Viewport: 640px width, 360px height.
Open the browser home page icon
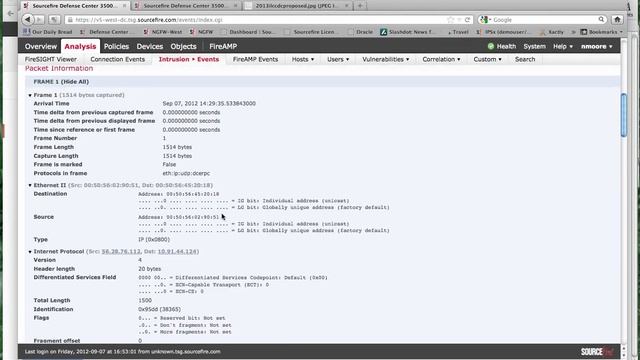[617, 19]
